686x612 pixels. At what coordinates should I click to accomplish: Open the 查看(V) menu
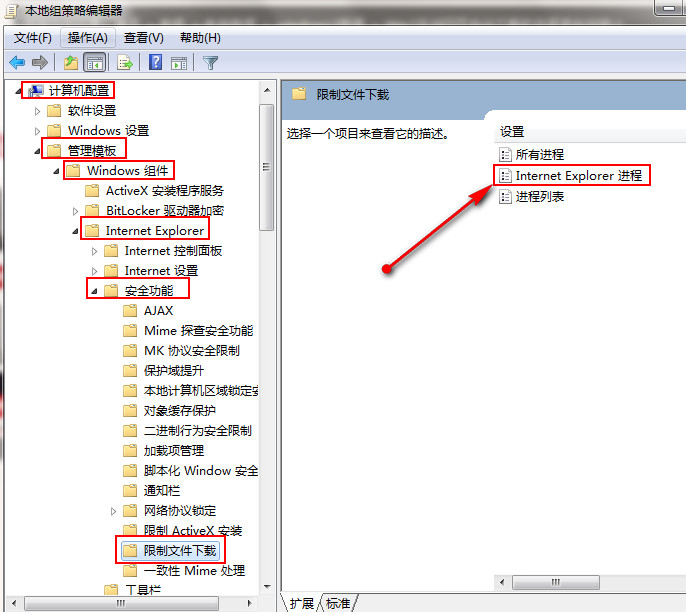[144, 38]
